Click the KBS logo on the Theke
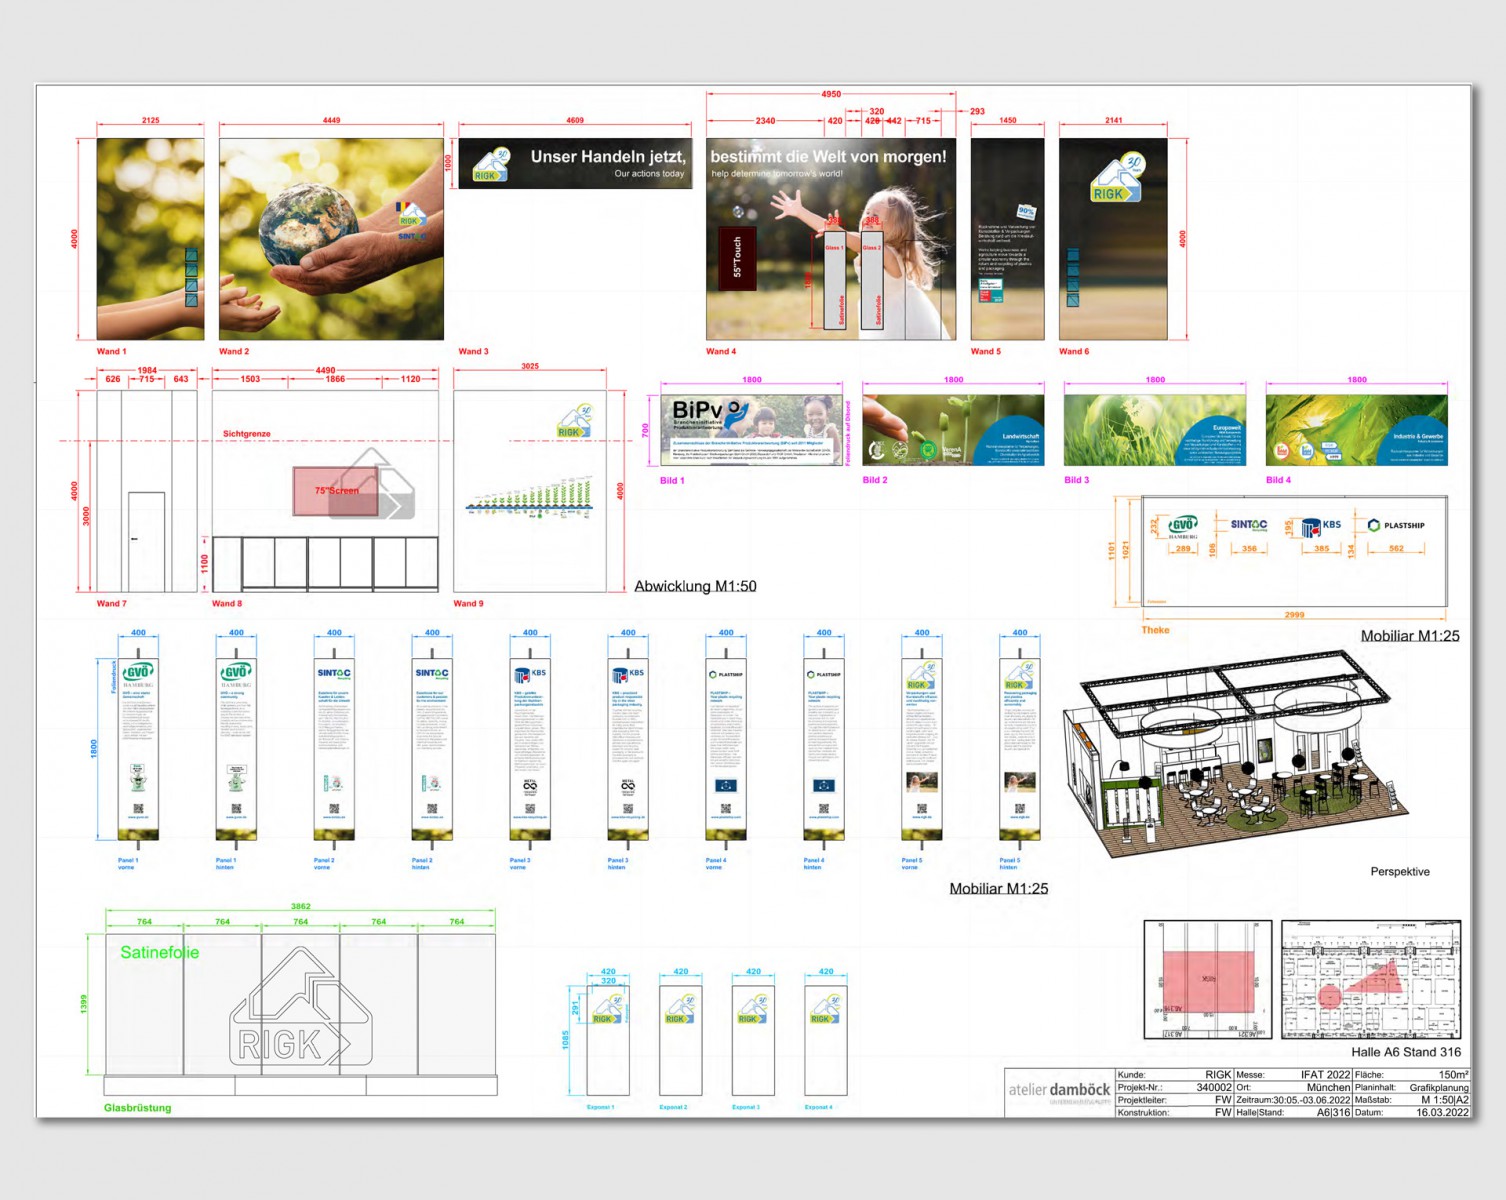Screen dimensions: 1506x1200 [x=1322, y=526]
